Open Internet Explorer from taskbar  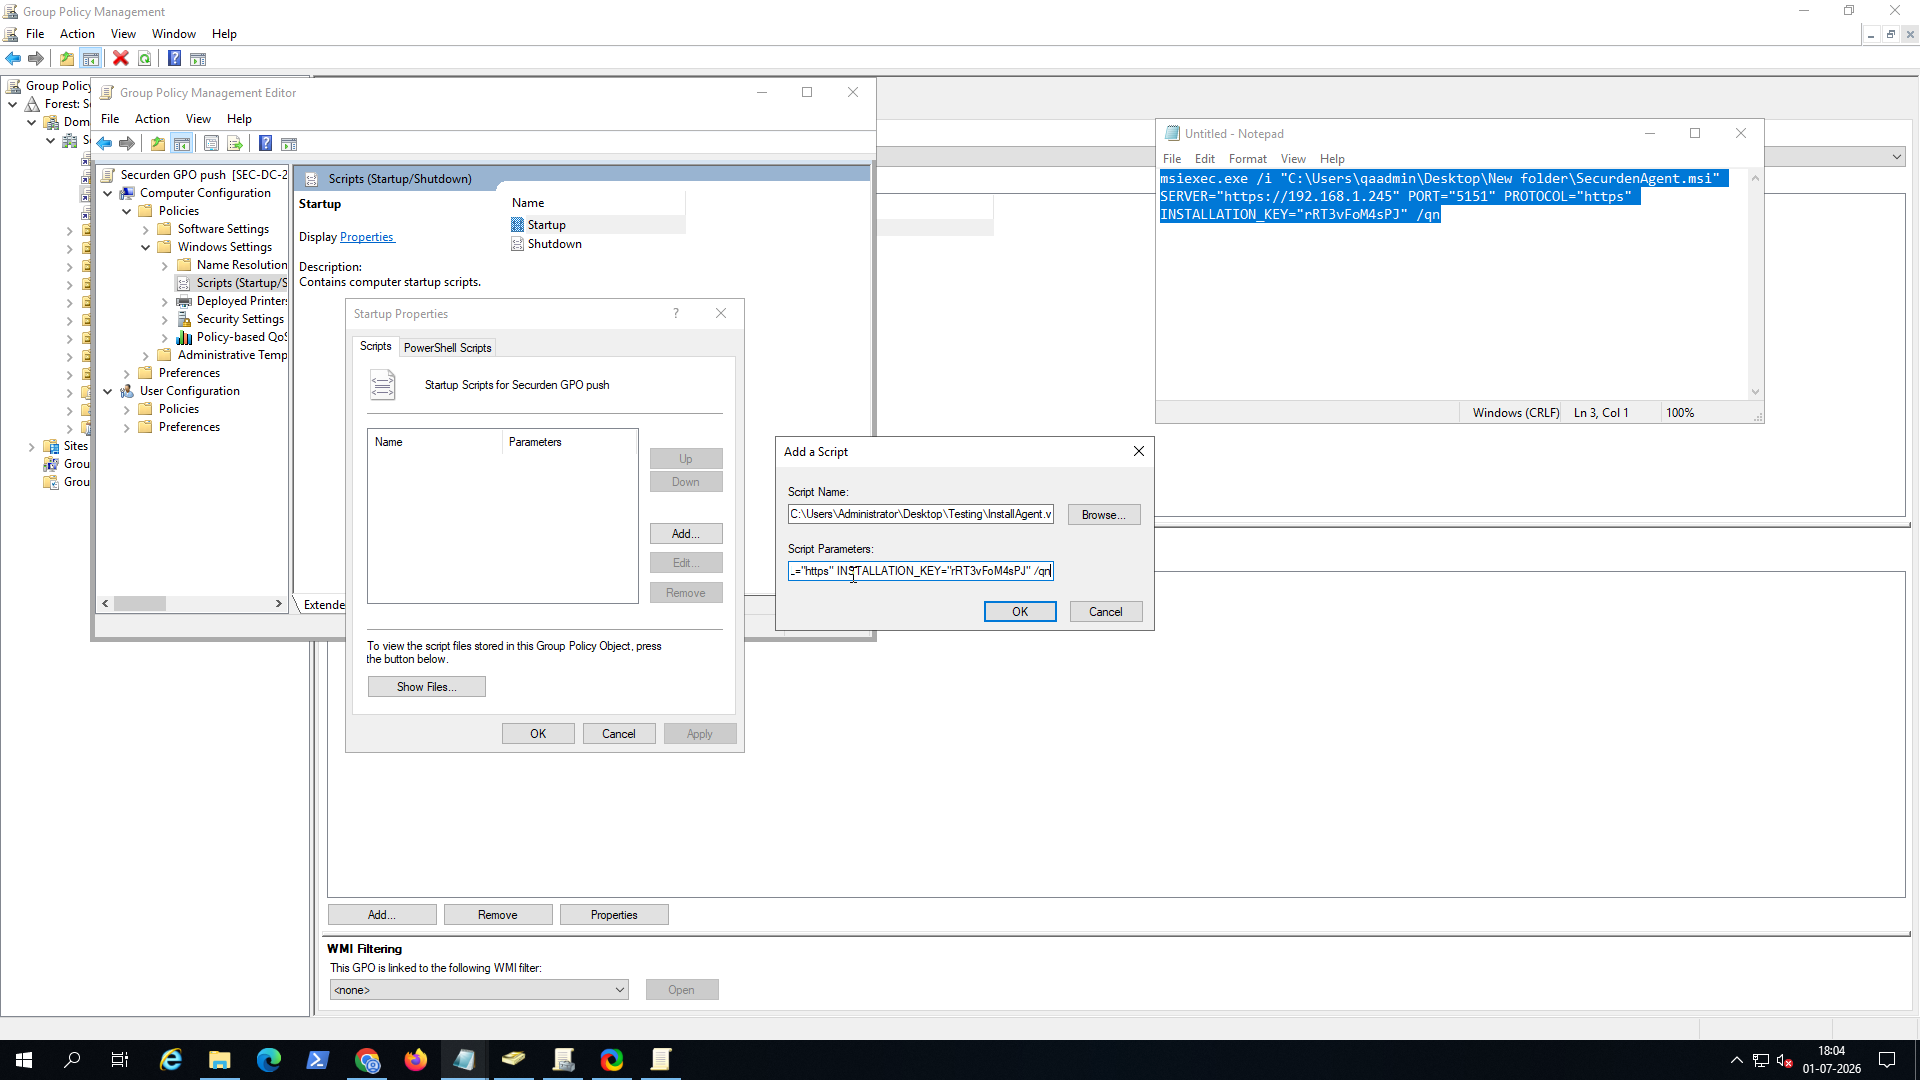[x=171, y=1060]
